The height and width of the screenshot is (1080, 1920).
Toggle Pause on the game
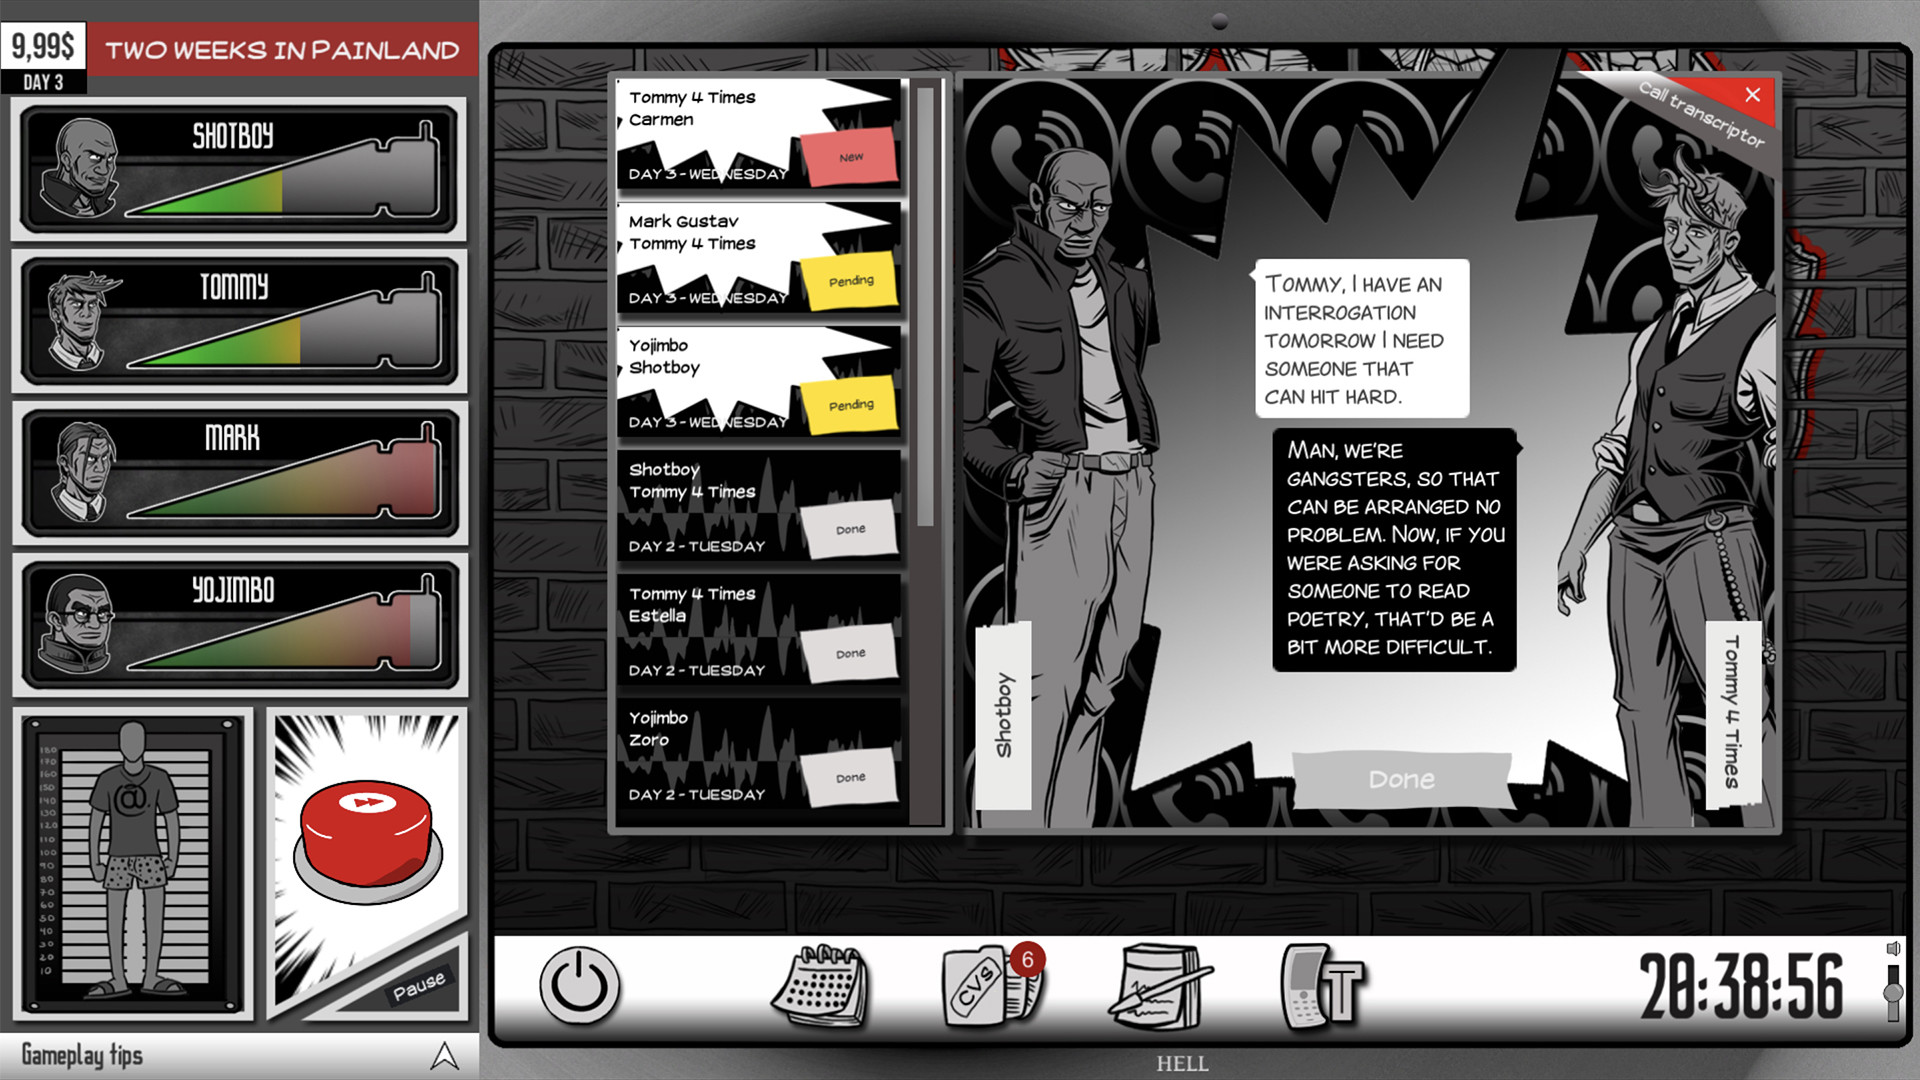click(418, 985)
